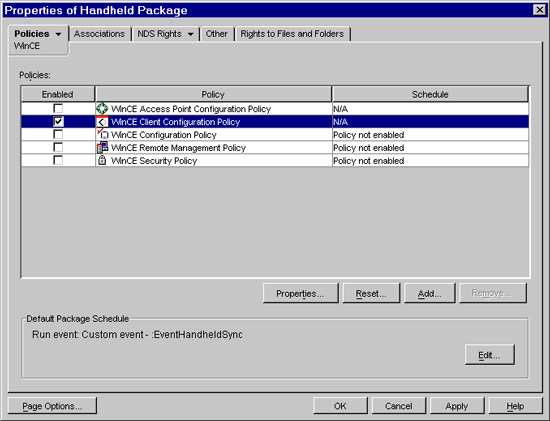The image size is (550, 421).
Task: Confirm with the OK button
Action: [340, 406]
